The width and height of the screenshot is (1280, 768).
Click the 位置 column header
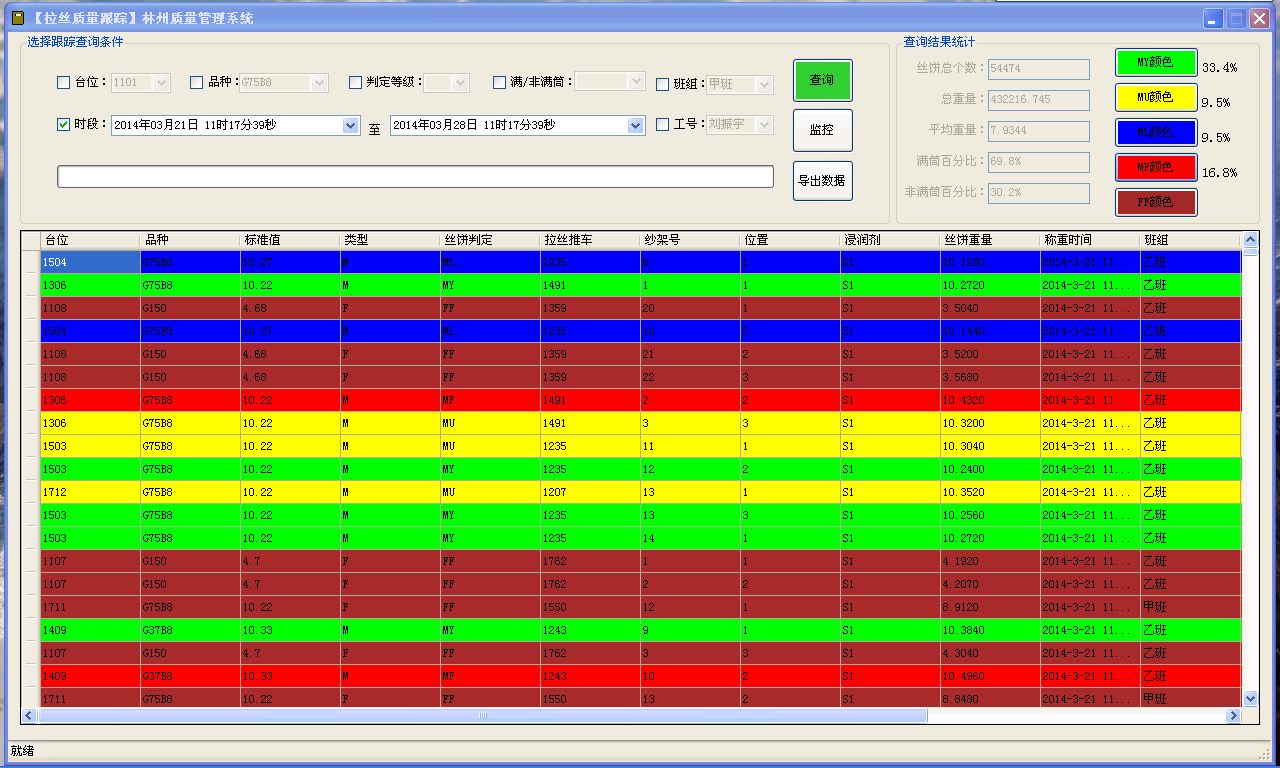(790, 240)
